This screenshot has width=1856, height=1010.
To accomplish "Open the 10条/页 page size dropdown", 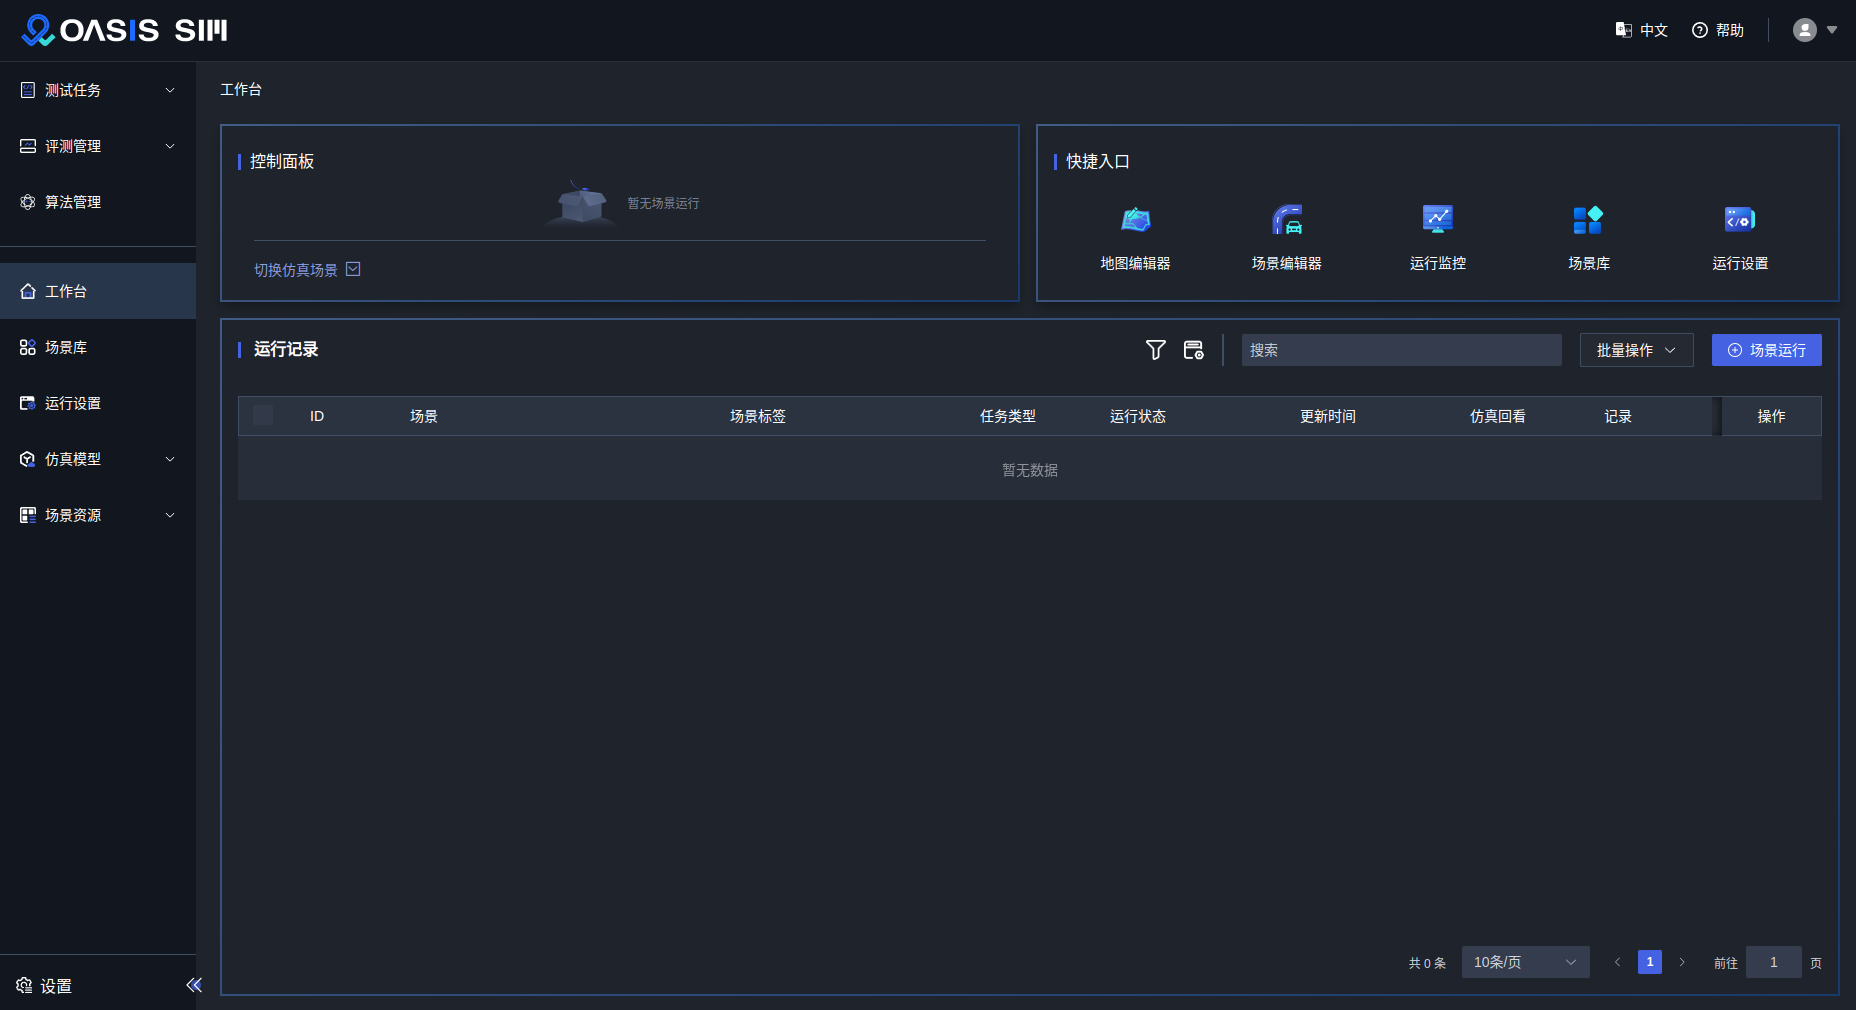I will (x=1525, y=962).
